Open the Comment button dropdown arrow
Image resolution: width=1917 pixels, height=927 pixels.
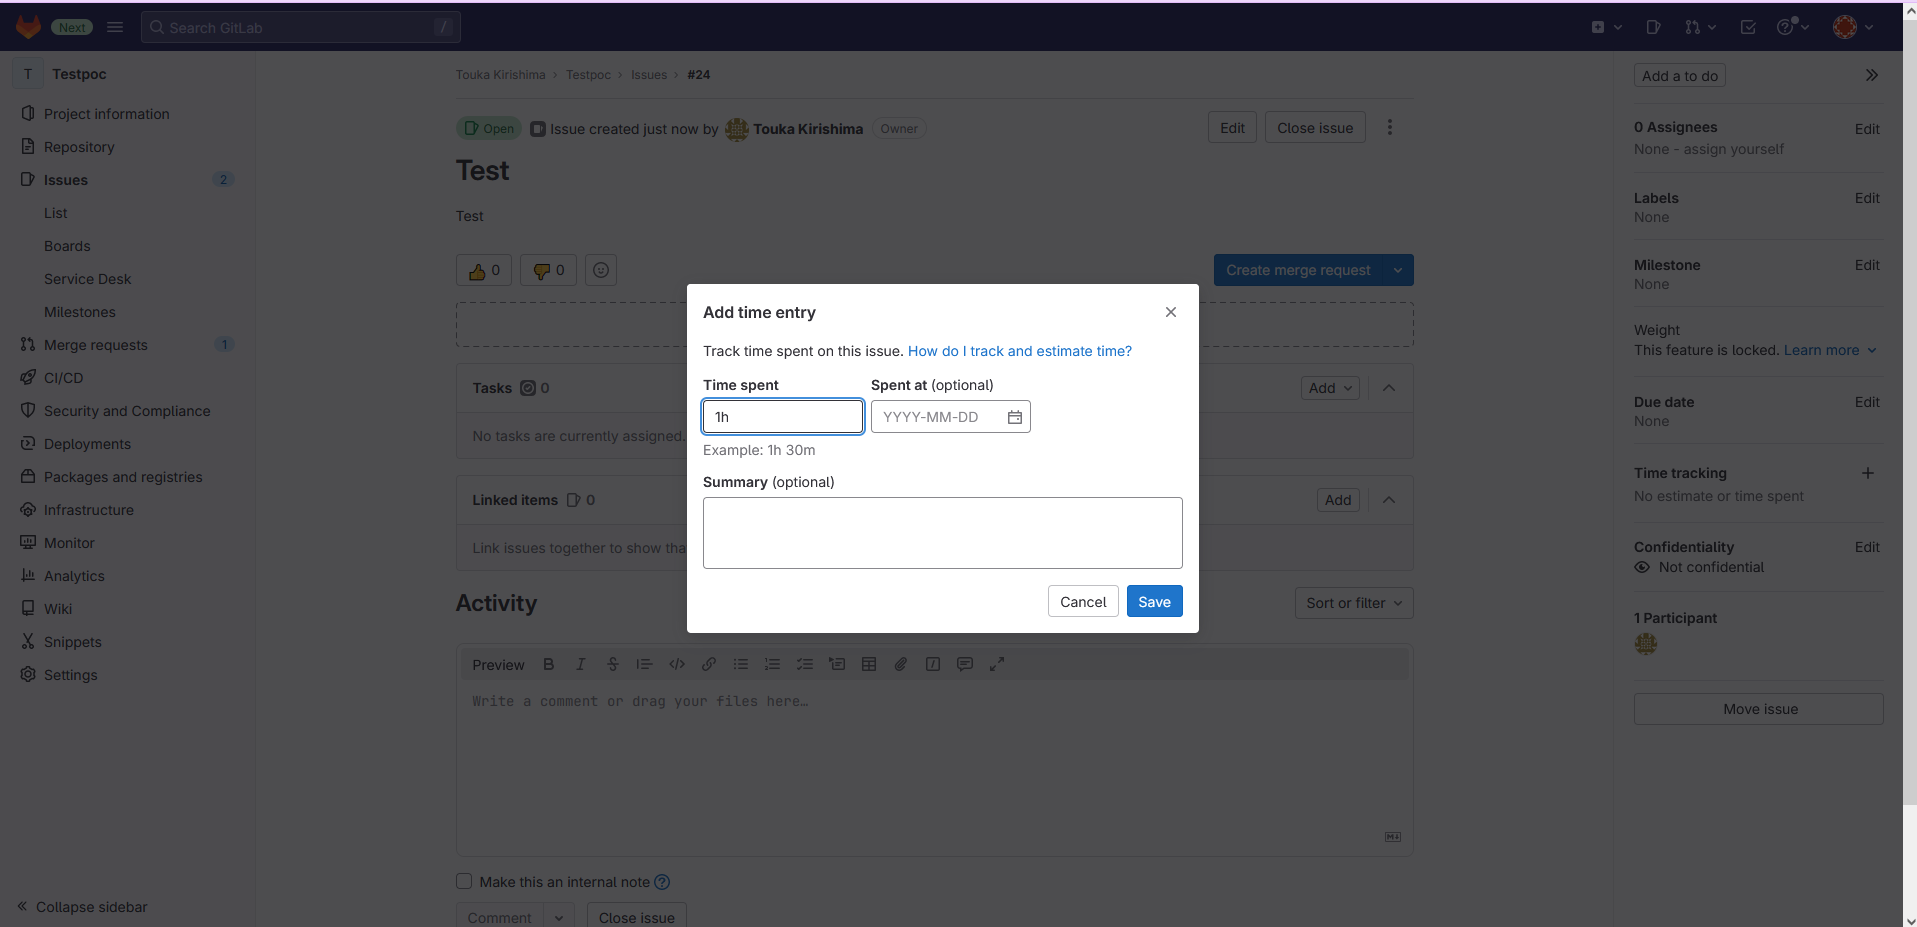click(559, 917)
